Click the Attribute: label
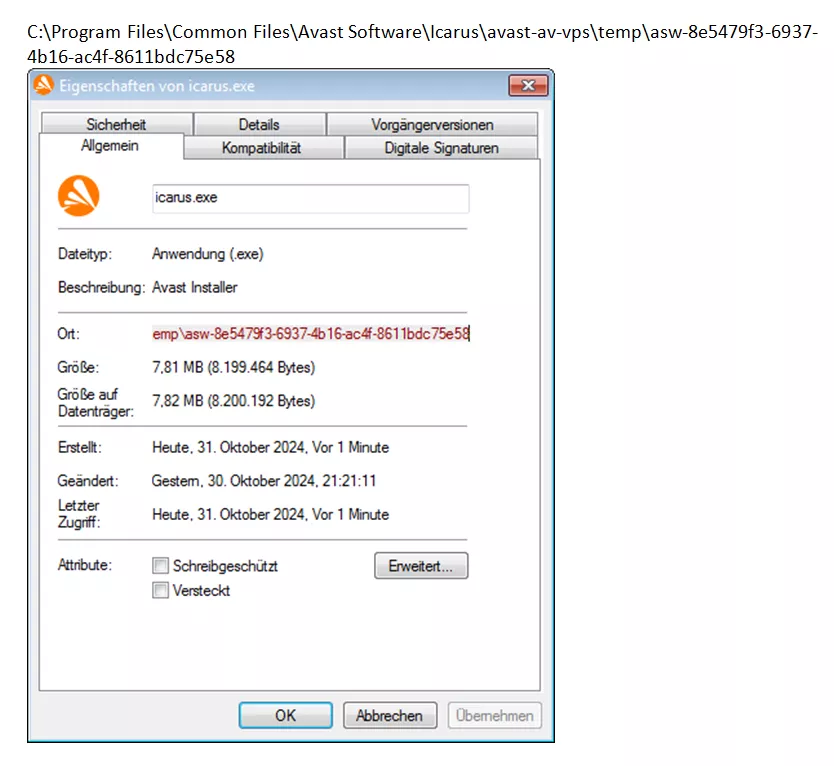Screen dimensions: 834x766 point(85,565)
